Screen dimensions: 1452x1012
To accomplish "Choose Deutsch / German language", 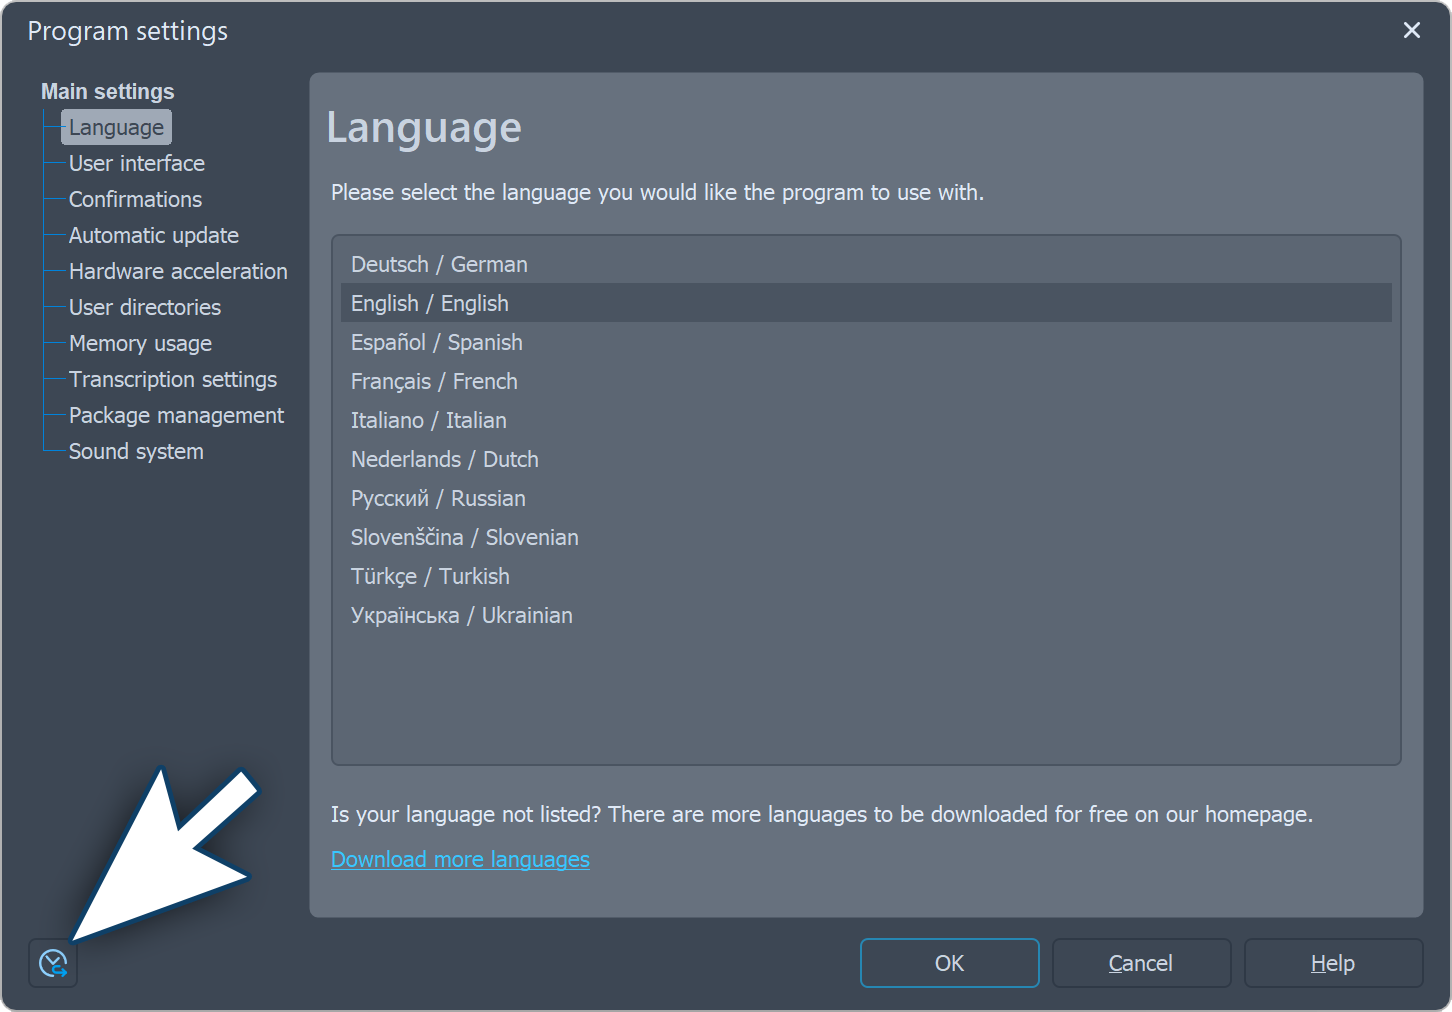I will (x=439, y=264).
